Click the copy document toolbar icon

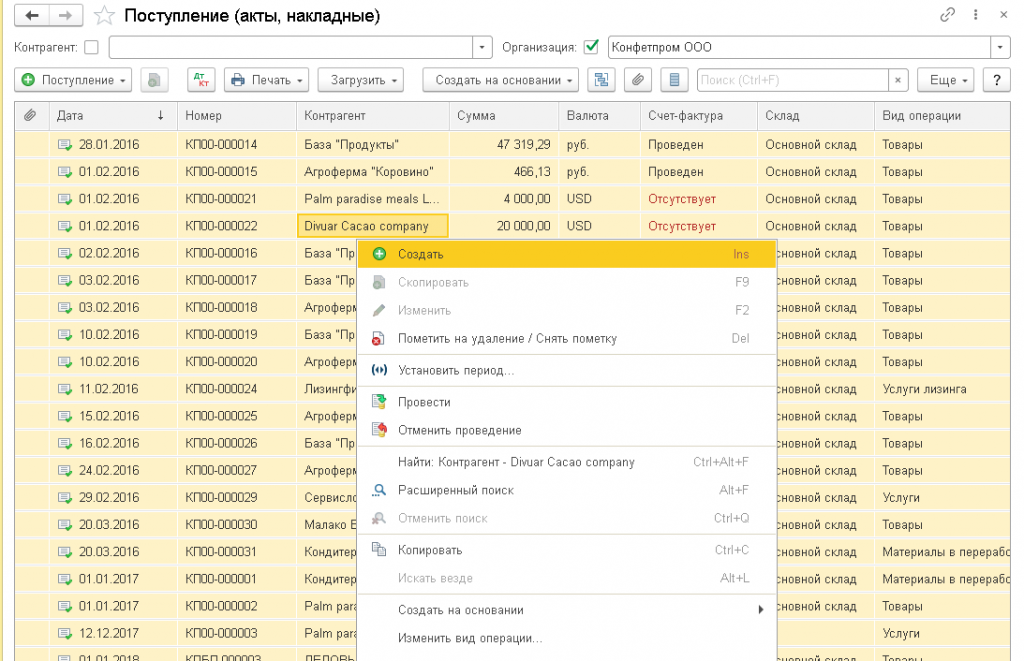(154, 80)
